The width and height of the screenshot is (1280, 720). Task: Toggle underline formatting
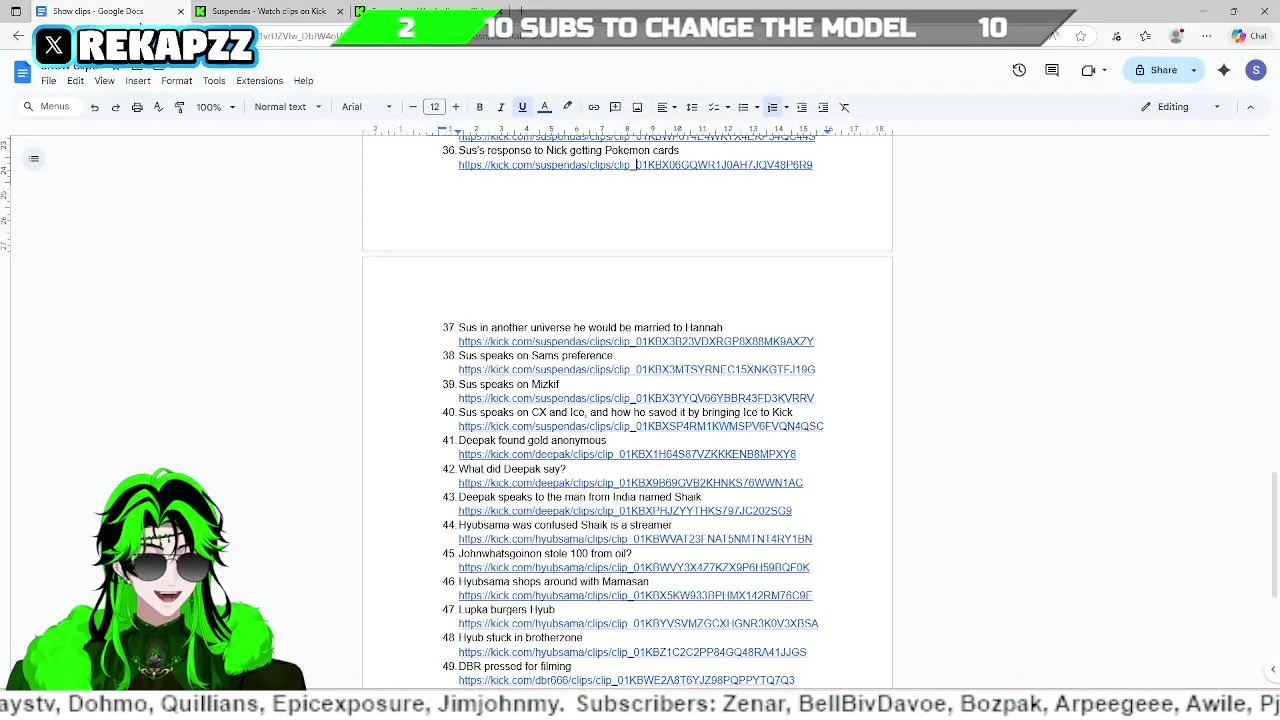(x=522, y=107)
